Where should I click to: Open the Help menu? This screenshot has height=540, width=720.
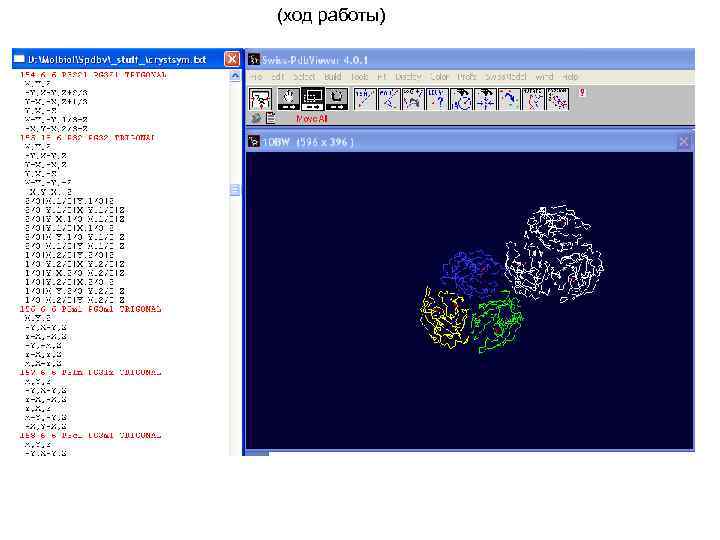[570, 77]
